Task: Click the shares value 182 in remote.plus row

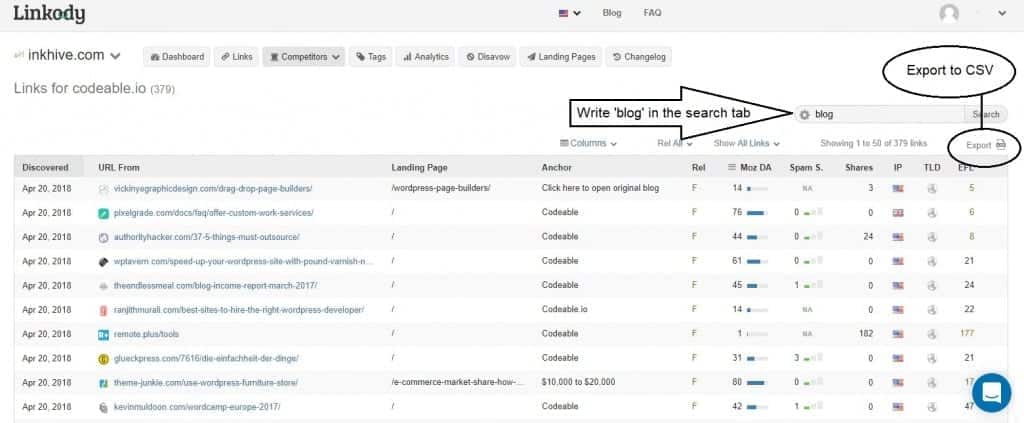Action: (867, 334)
